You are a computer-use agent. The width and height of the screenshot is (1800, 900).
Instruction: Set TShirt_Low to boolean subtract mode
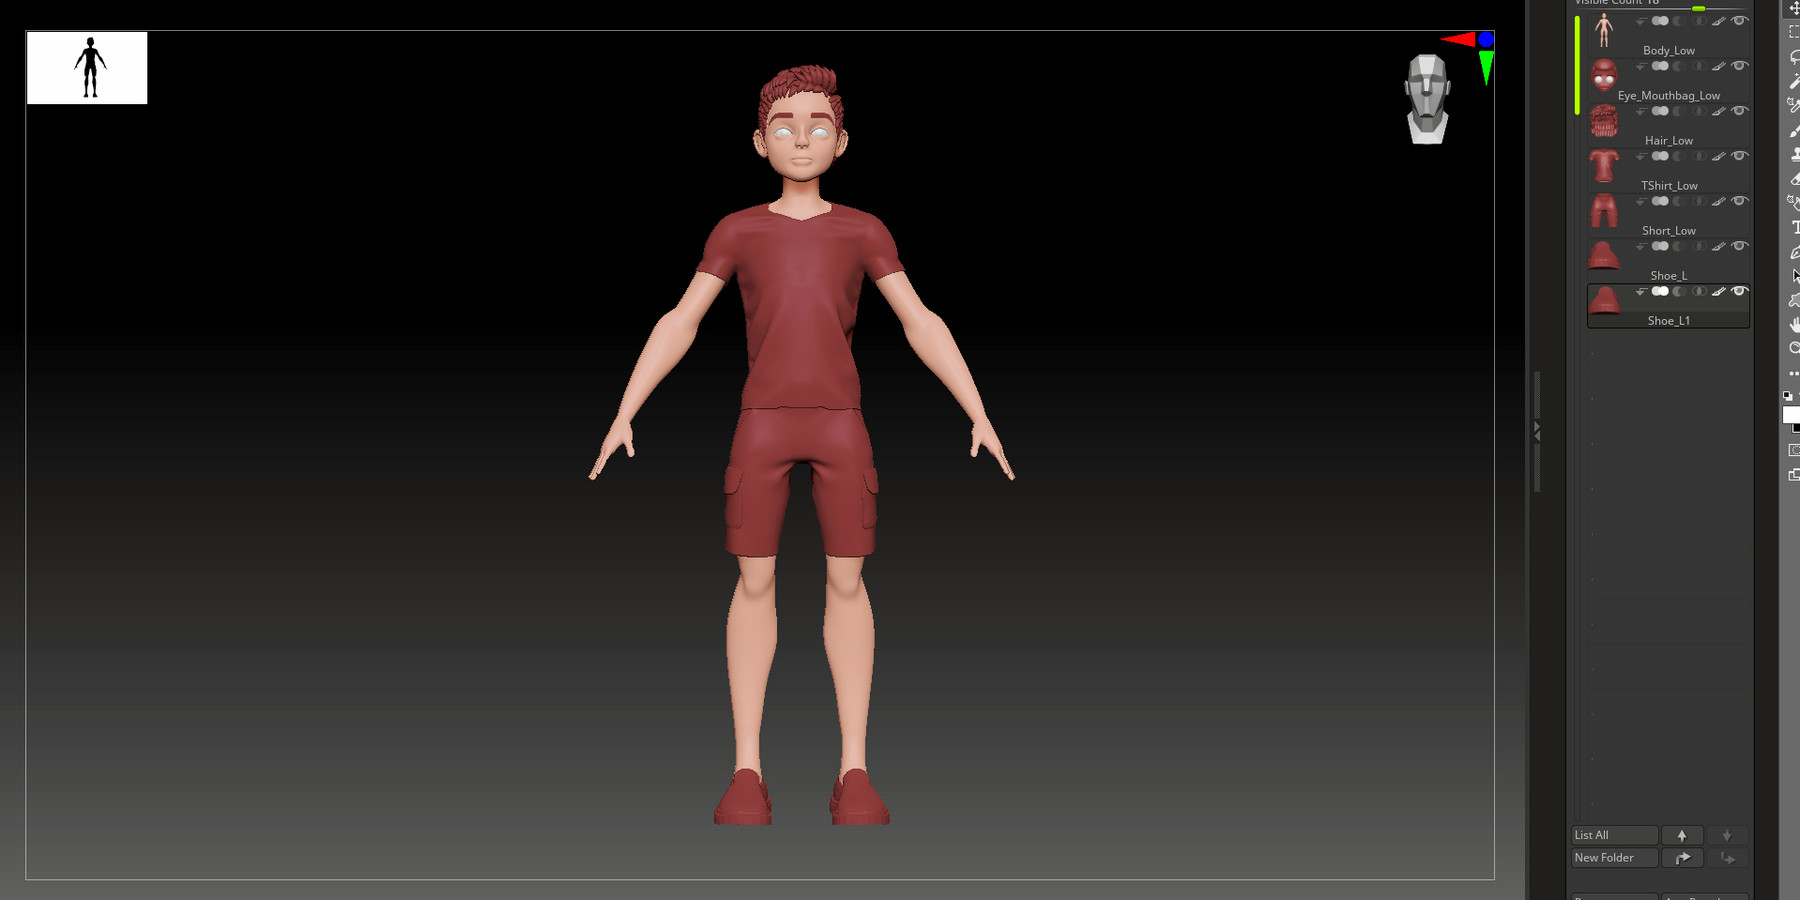coord(1679,156)
